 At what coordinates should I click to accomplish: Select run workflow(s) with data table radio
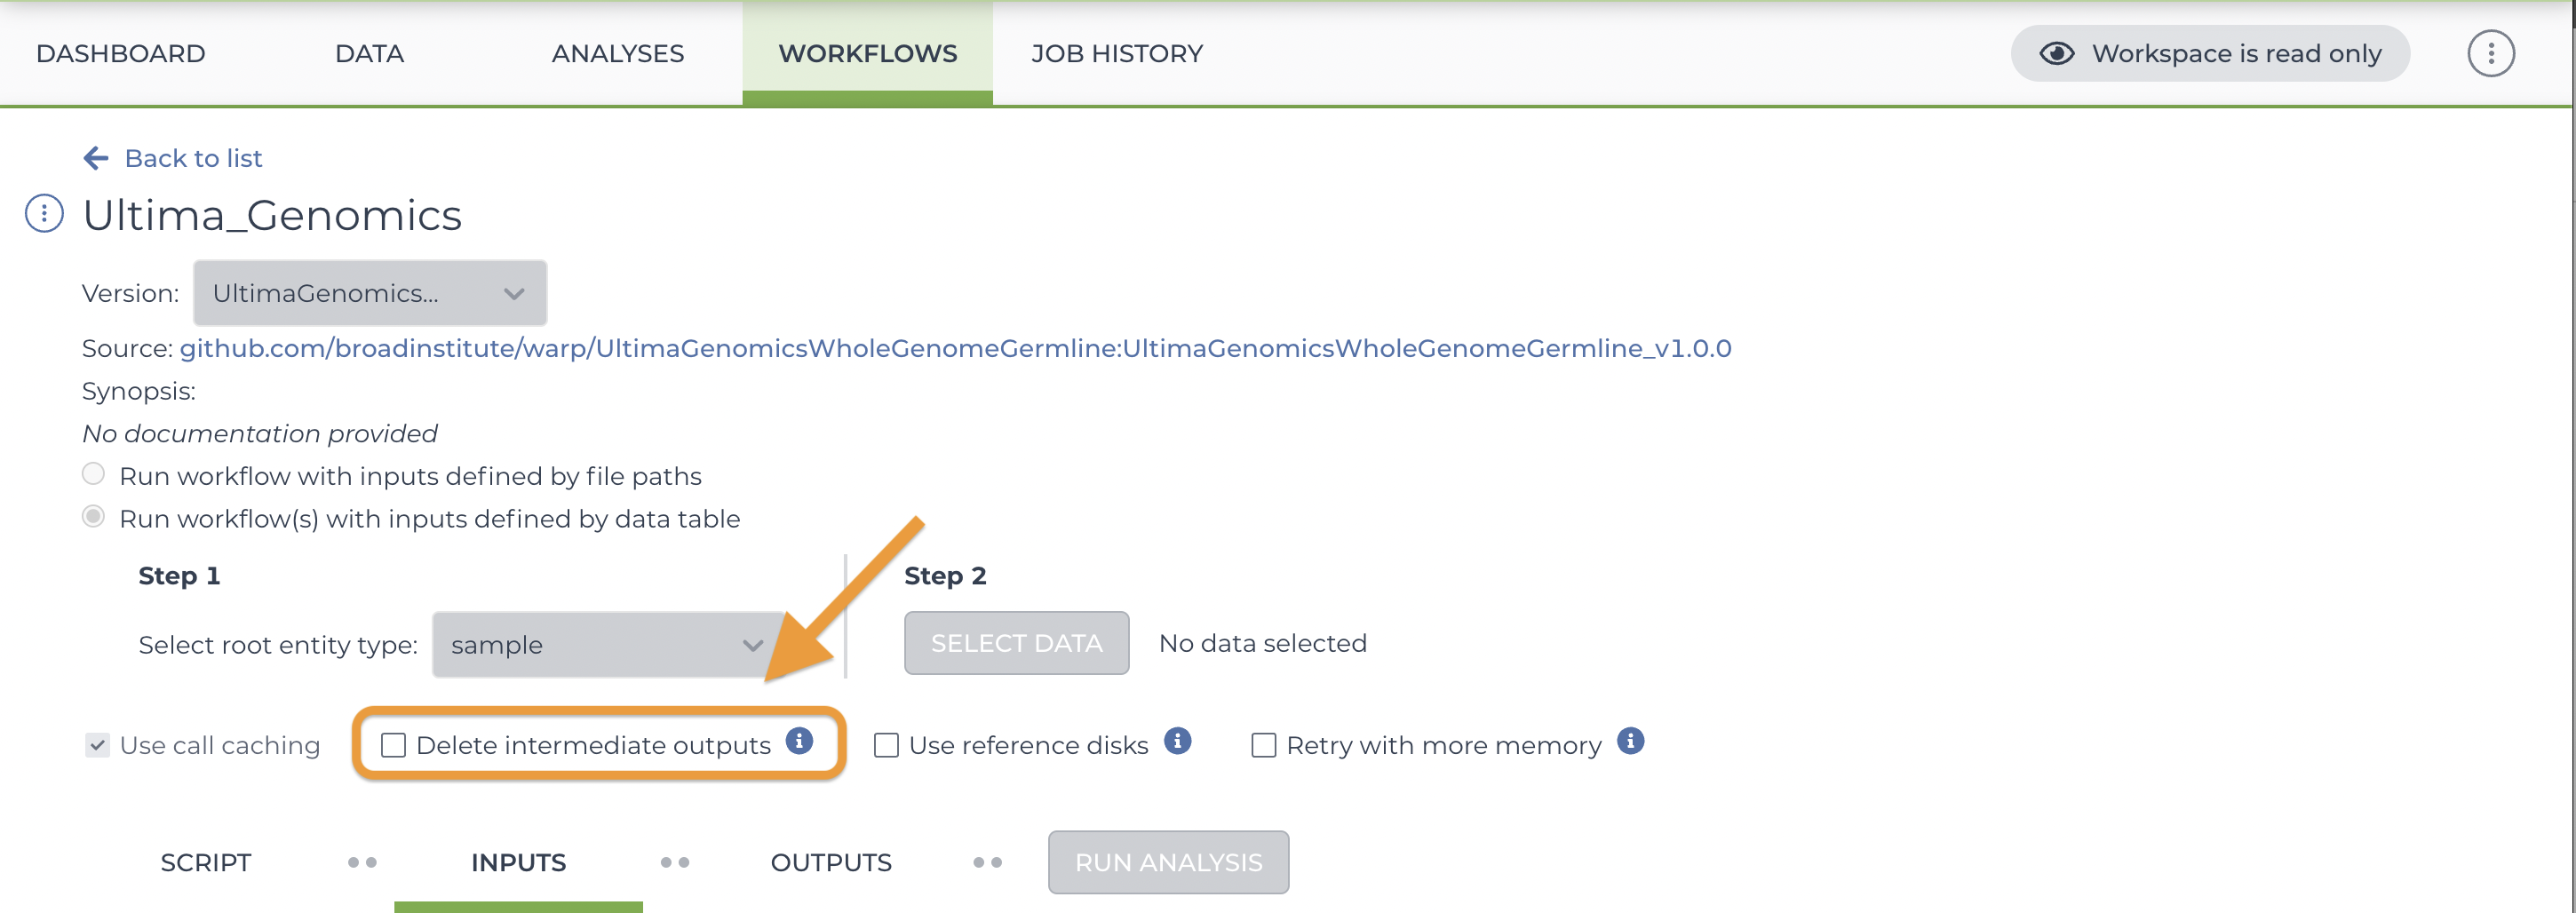[x=93, y=517]
